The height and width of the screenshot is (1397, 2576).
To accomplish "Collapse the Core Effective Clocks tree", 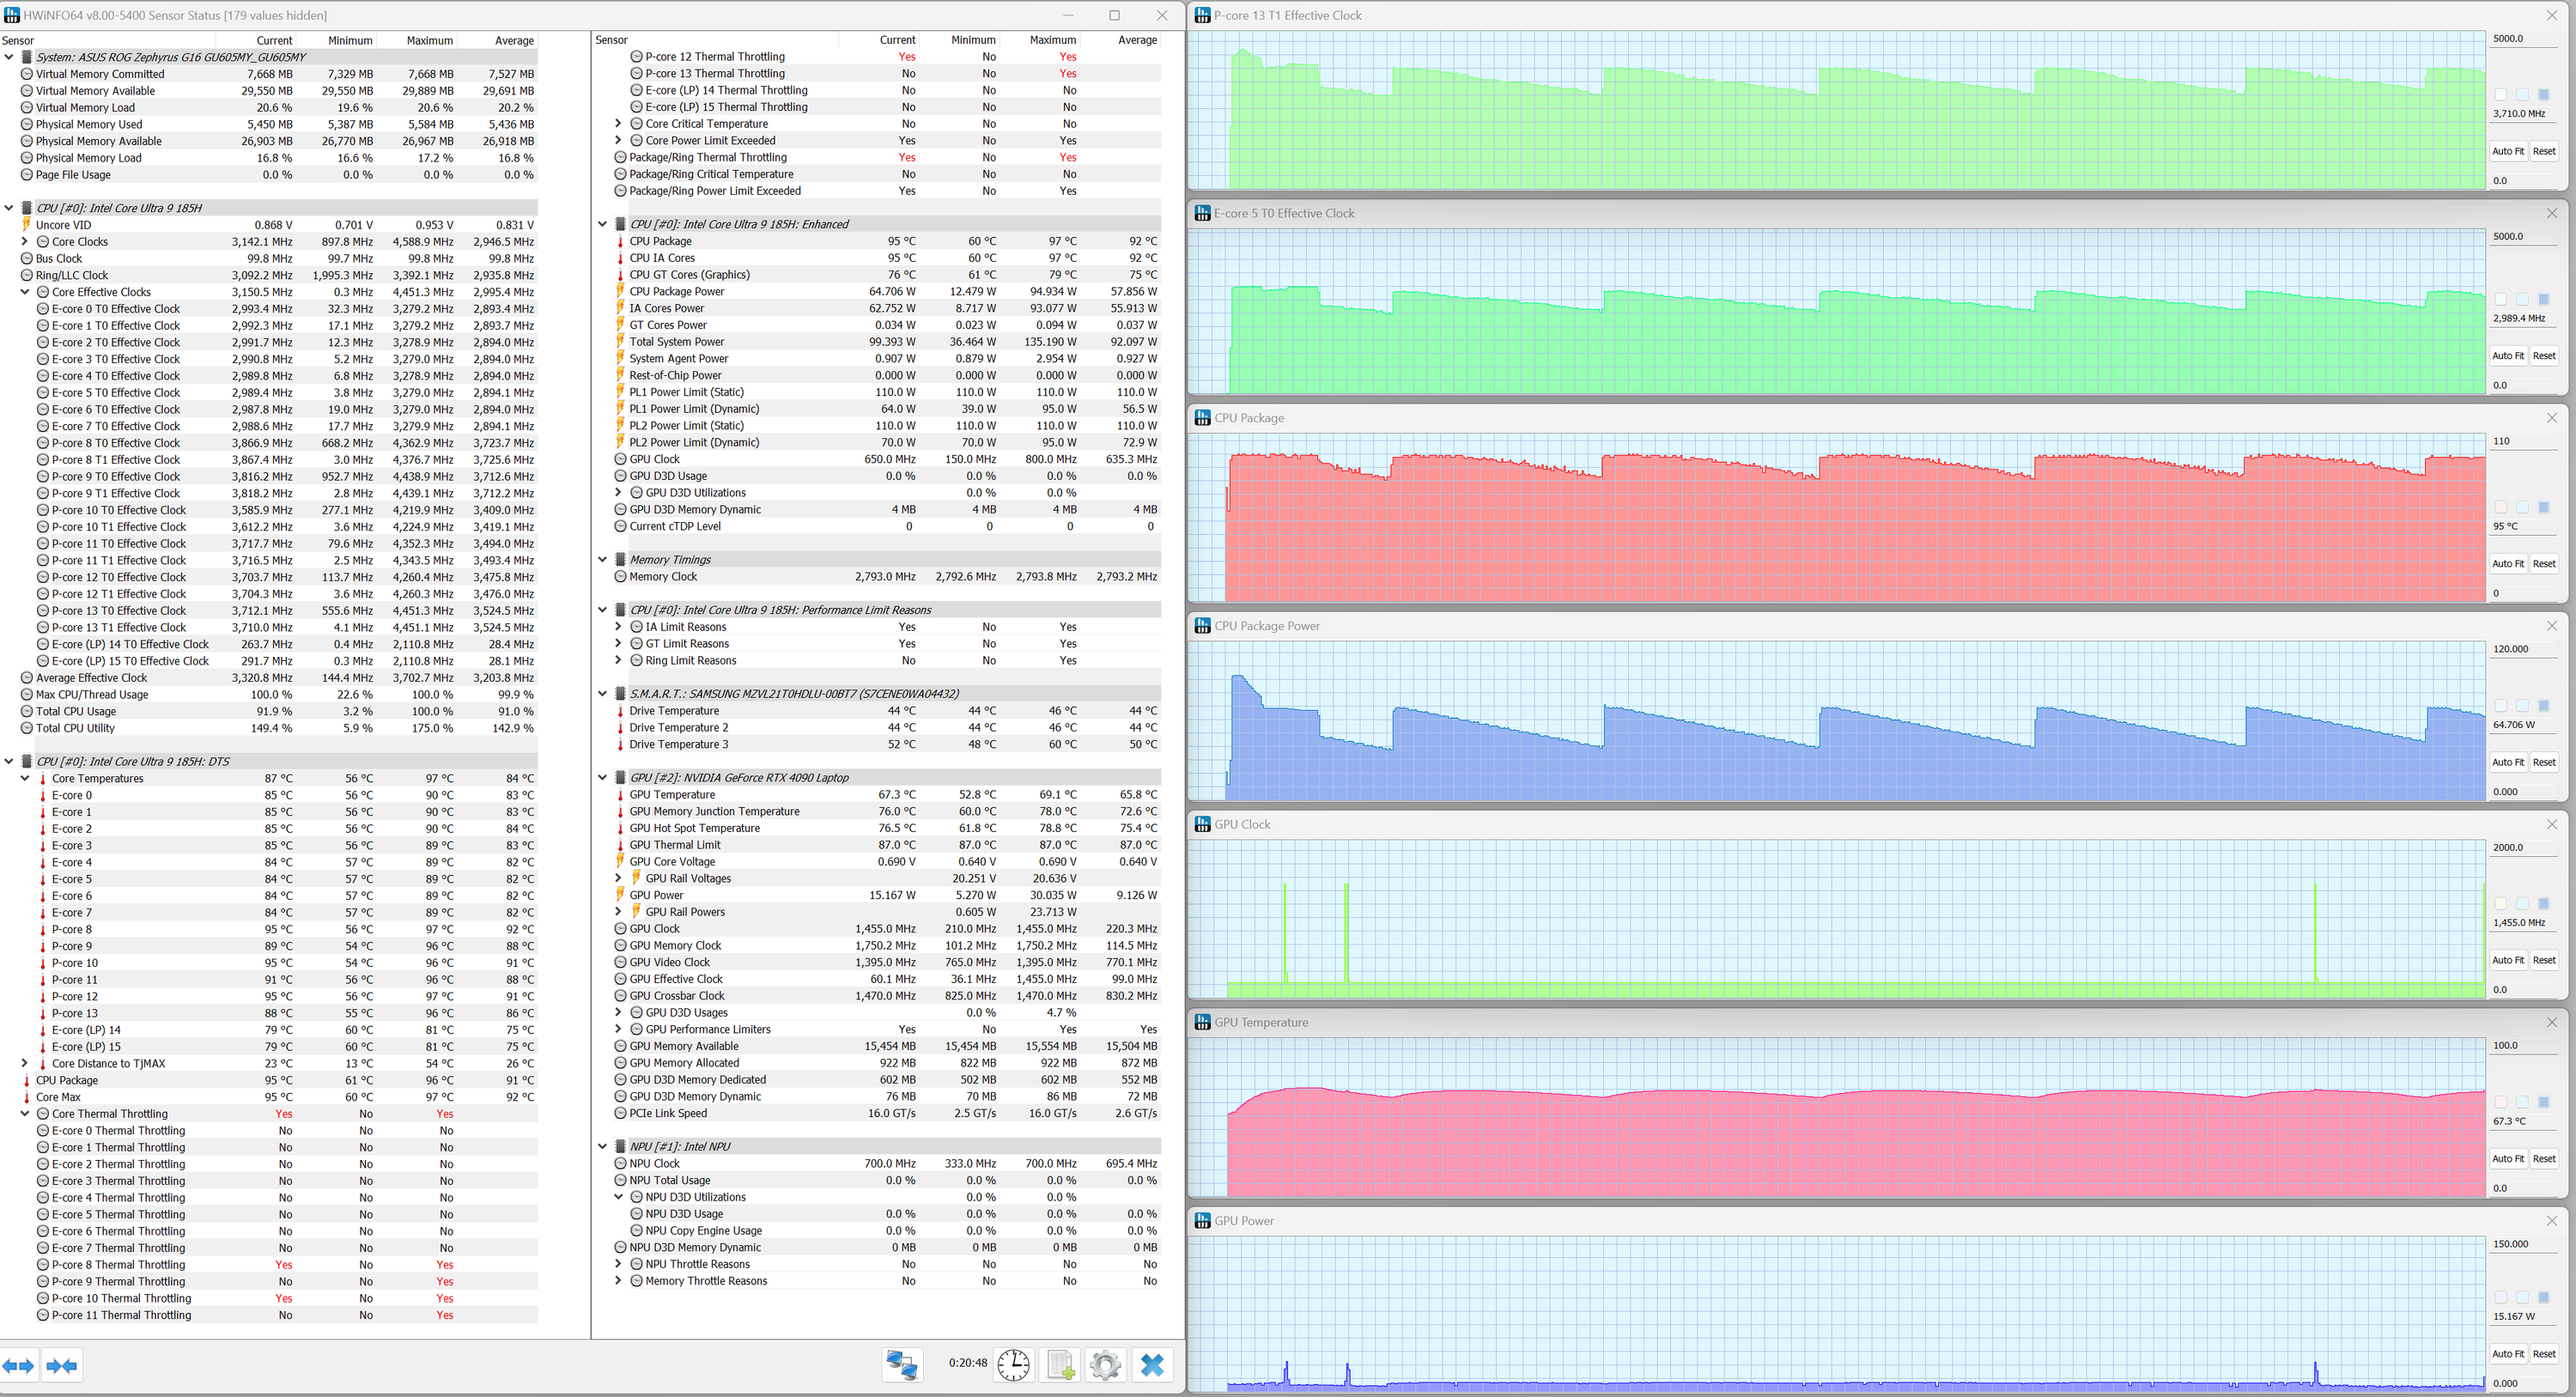I will tap(25, 292).
